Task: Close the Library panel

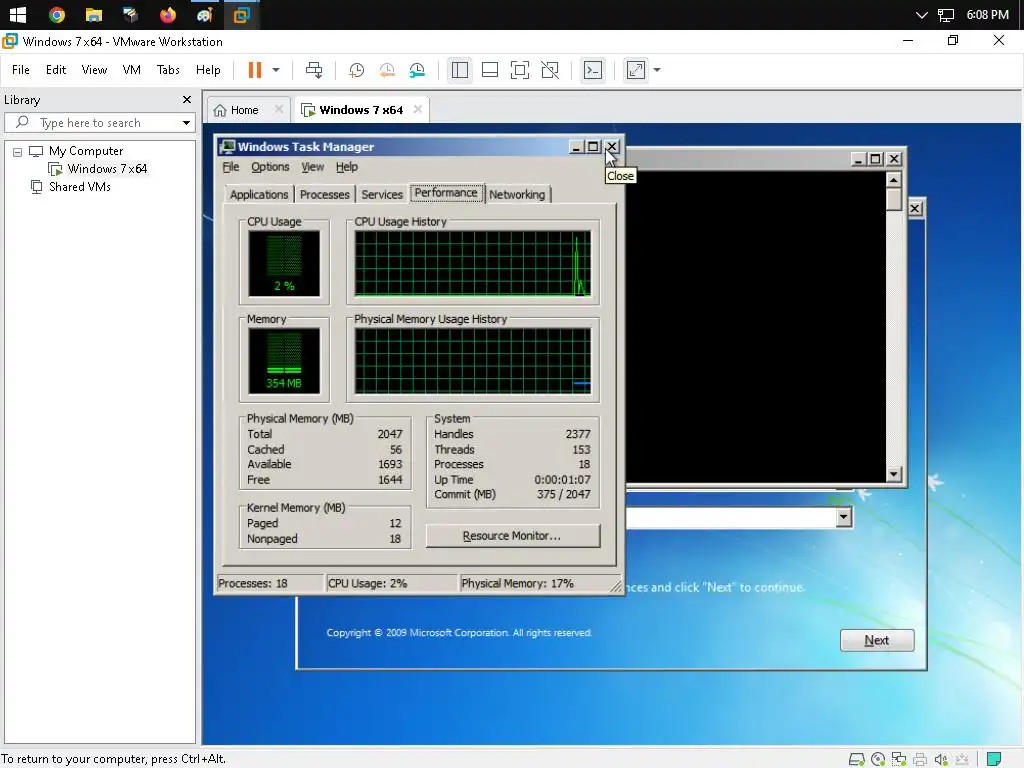Action: click(187, 99)
